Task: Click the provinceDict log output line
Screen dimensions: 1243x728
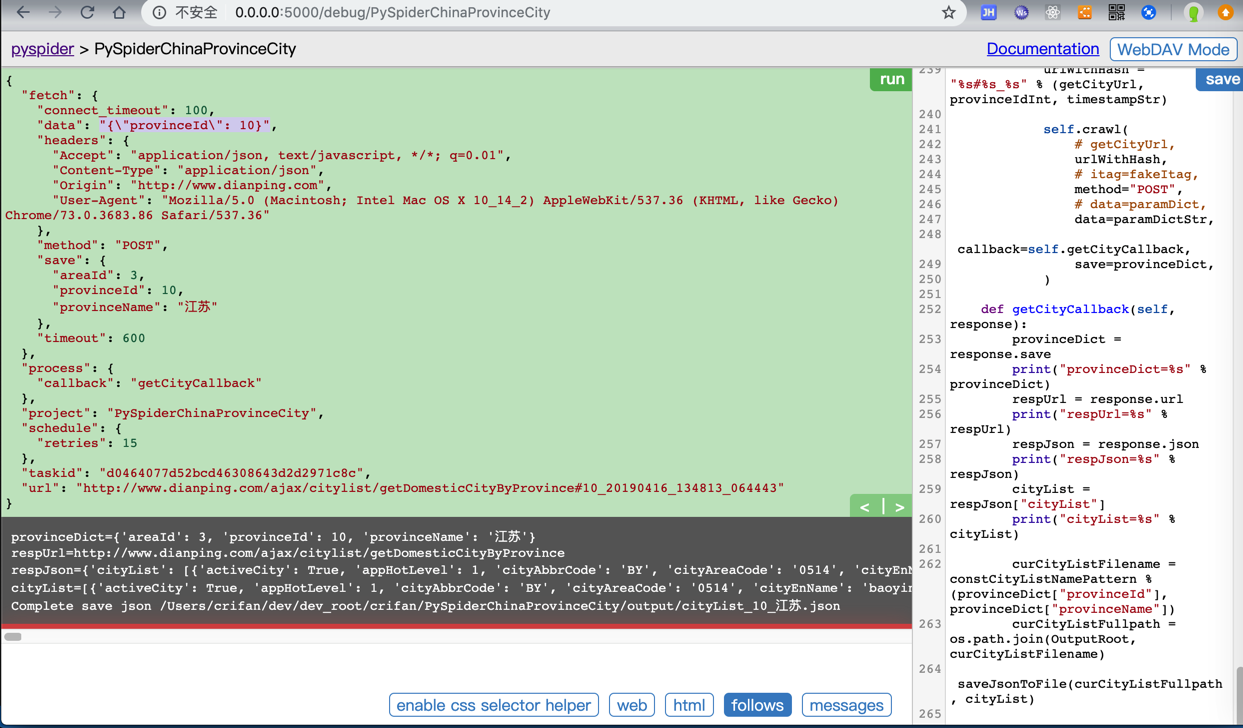Action: point(273,537)
